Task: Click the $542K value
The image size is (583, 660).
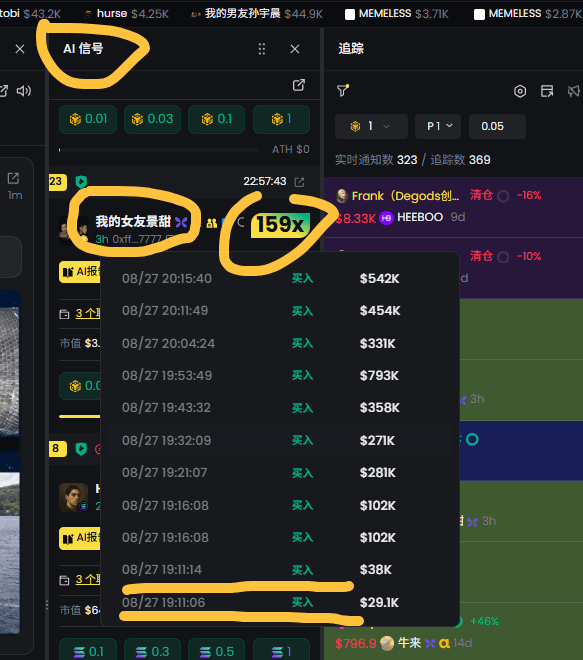Action: click(379, 279)
